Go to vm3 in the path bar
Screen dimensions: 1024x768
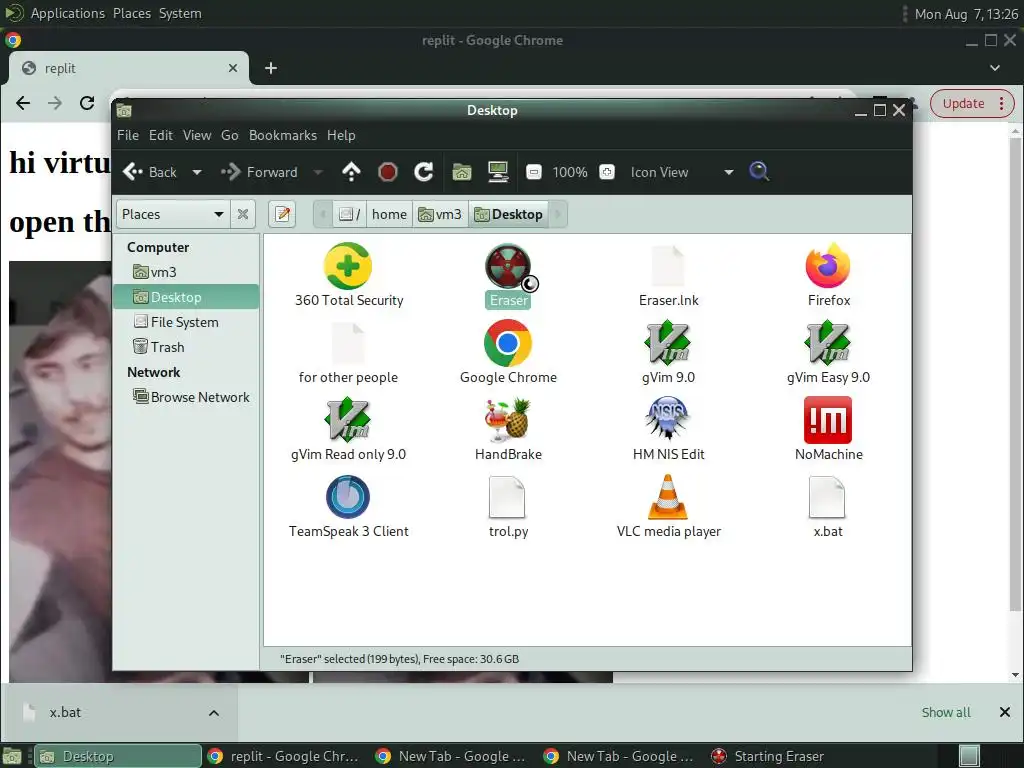(440, 214)
